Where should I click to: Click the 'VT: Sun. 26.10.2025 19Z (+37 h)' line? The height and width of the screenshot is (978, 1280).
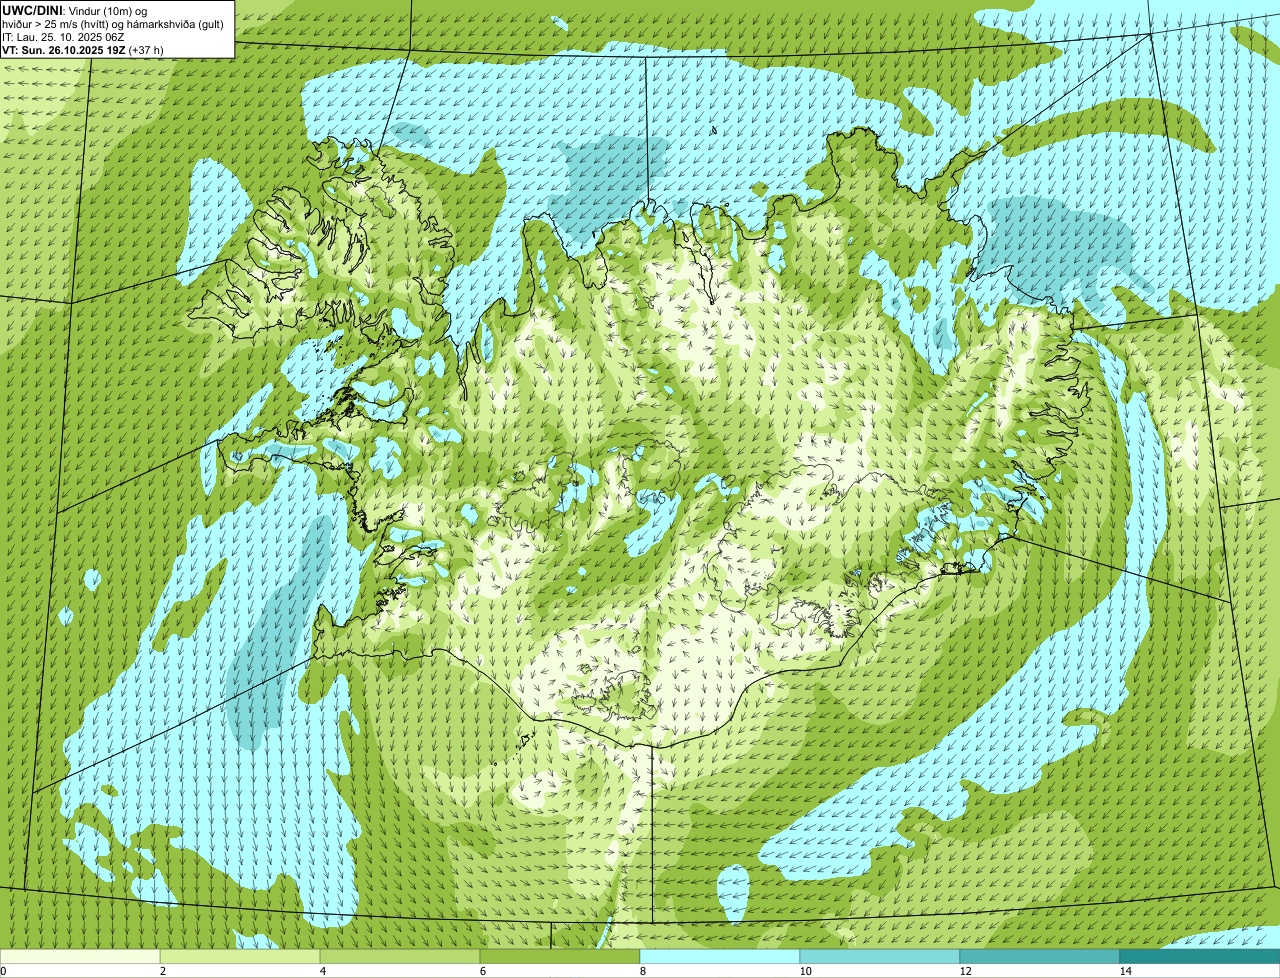pyautogui.click(x=83, y=49)
